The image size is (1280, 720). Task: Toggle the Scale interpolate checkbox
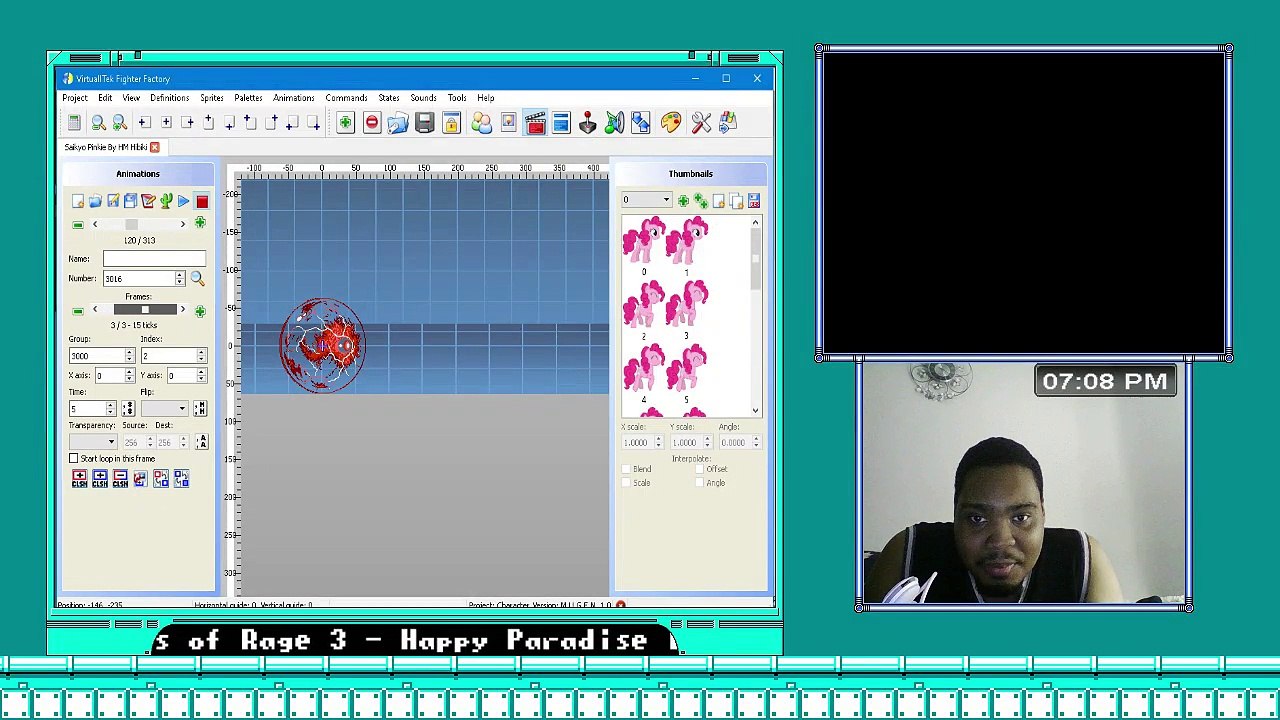point(627,483)
